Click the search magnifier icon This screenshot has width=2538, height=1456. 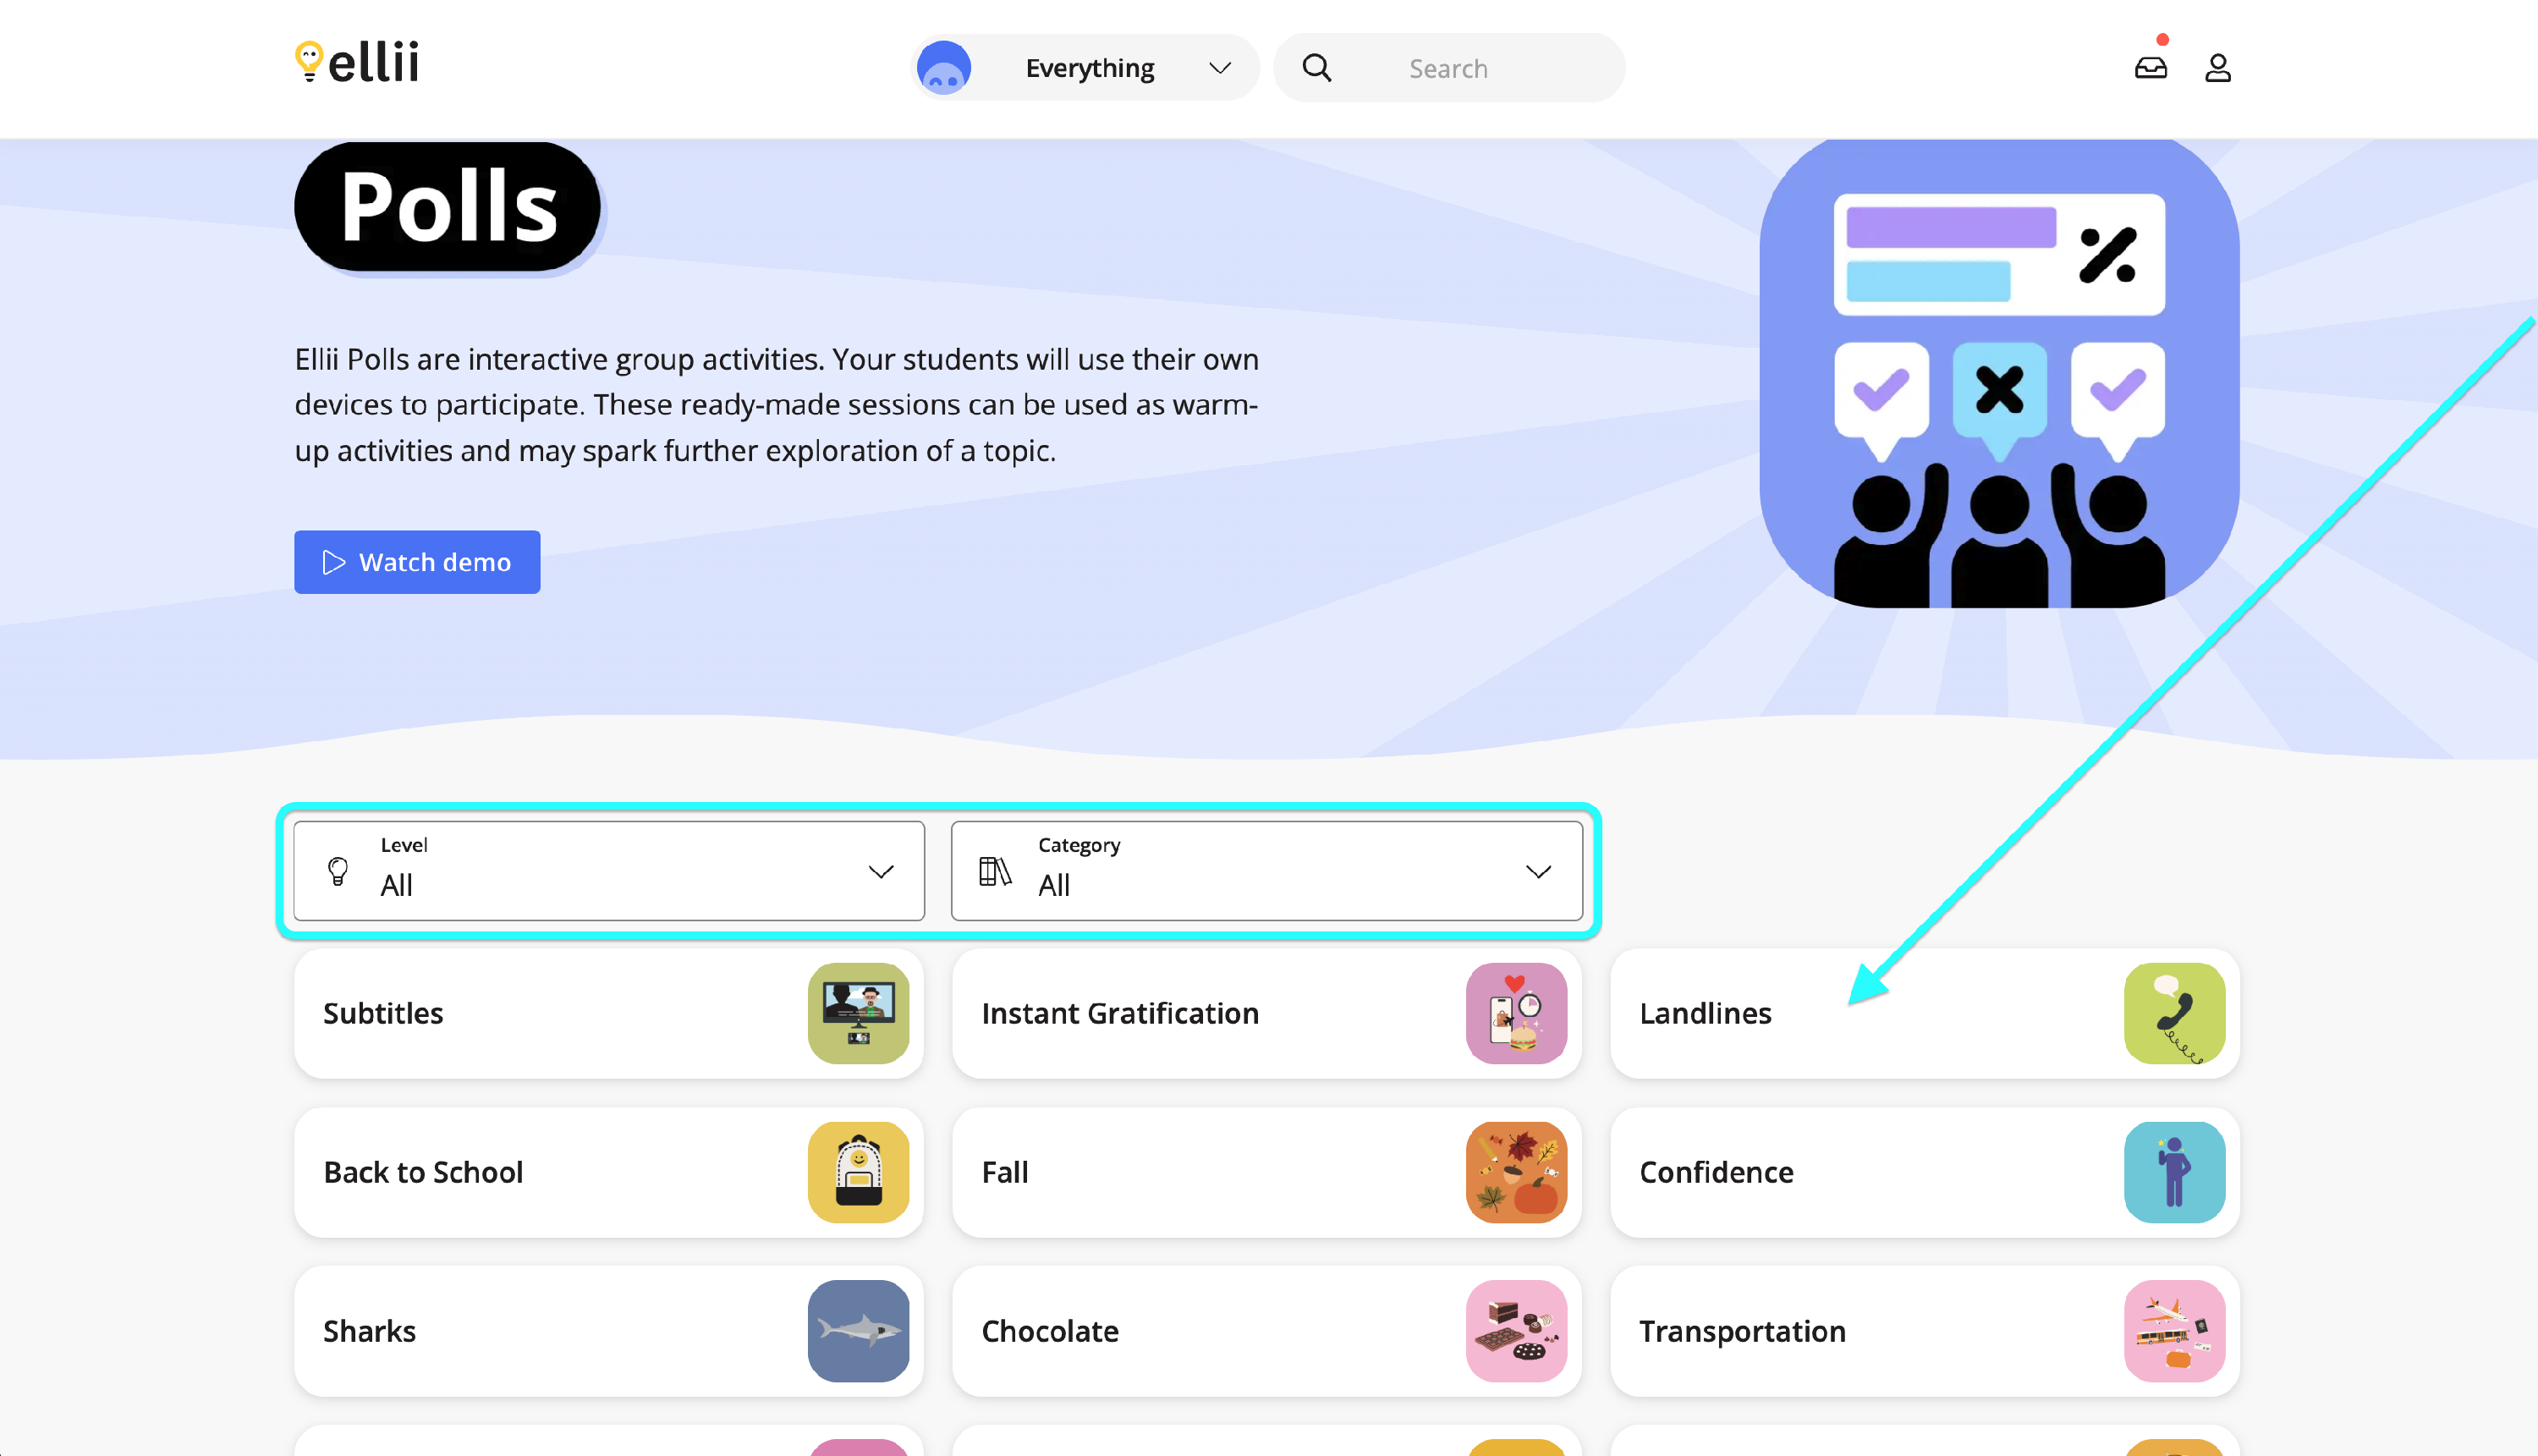[1317, 68]
